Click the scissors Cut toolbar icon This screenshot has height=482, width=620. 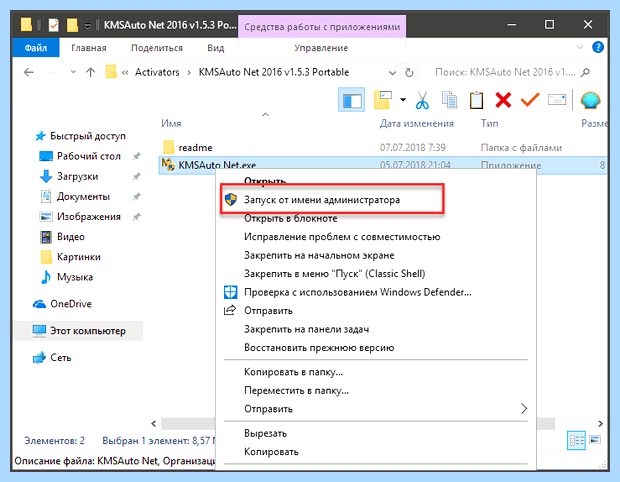[422, 100]
